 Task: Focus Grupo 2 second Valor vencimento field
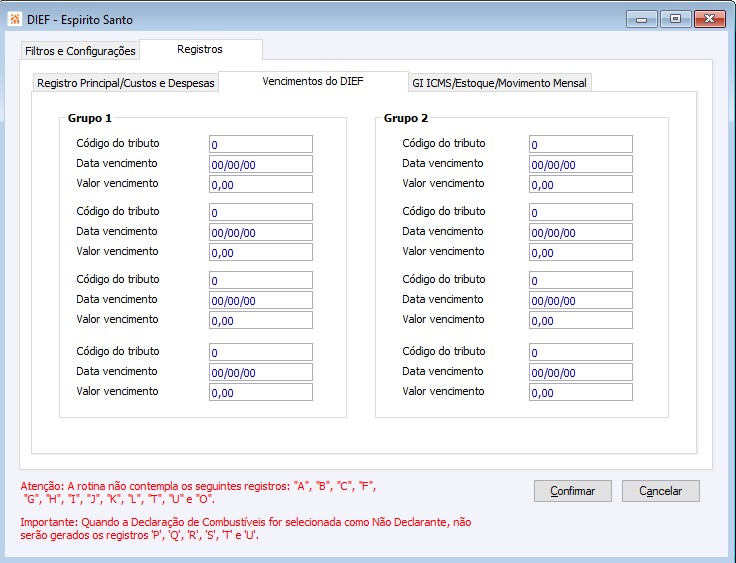point(581,252)
